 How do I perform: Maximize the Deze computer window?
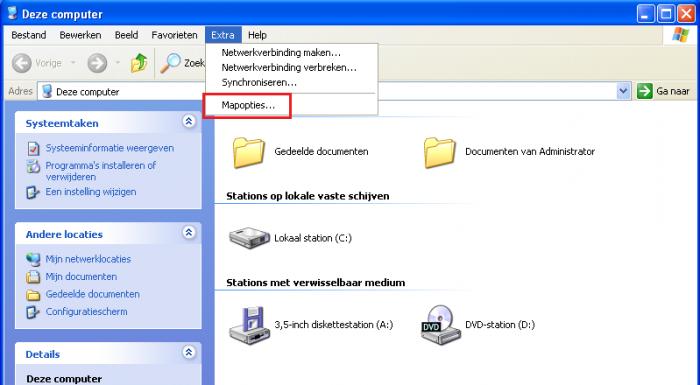[x=666, y=14]
